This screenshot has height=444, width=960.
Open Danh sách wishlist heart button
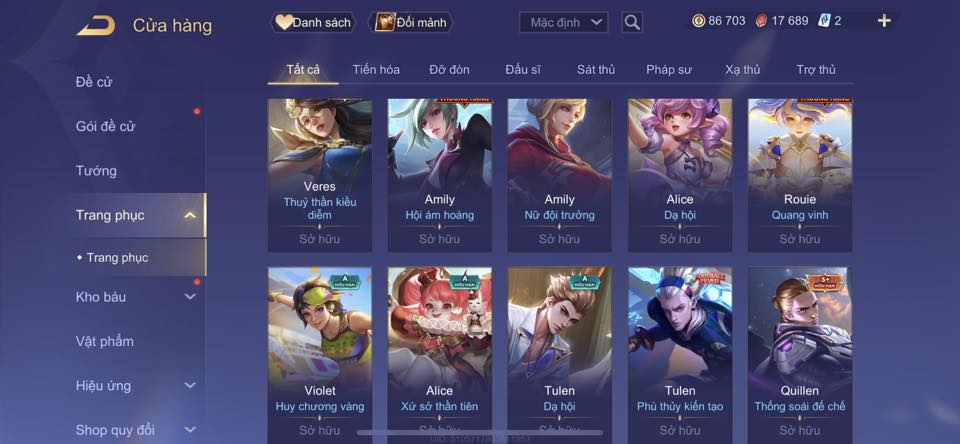(x=313, y=23)
